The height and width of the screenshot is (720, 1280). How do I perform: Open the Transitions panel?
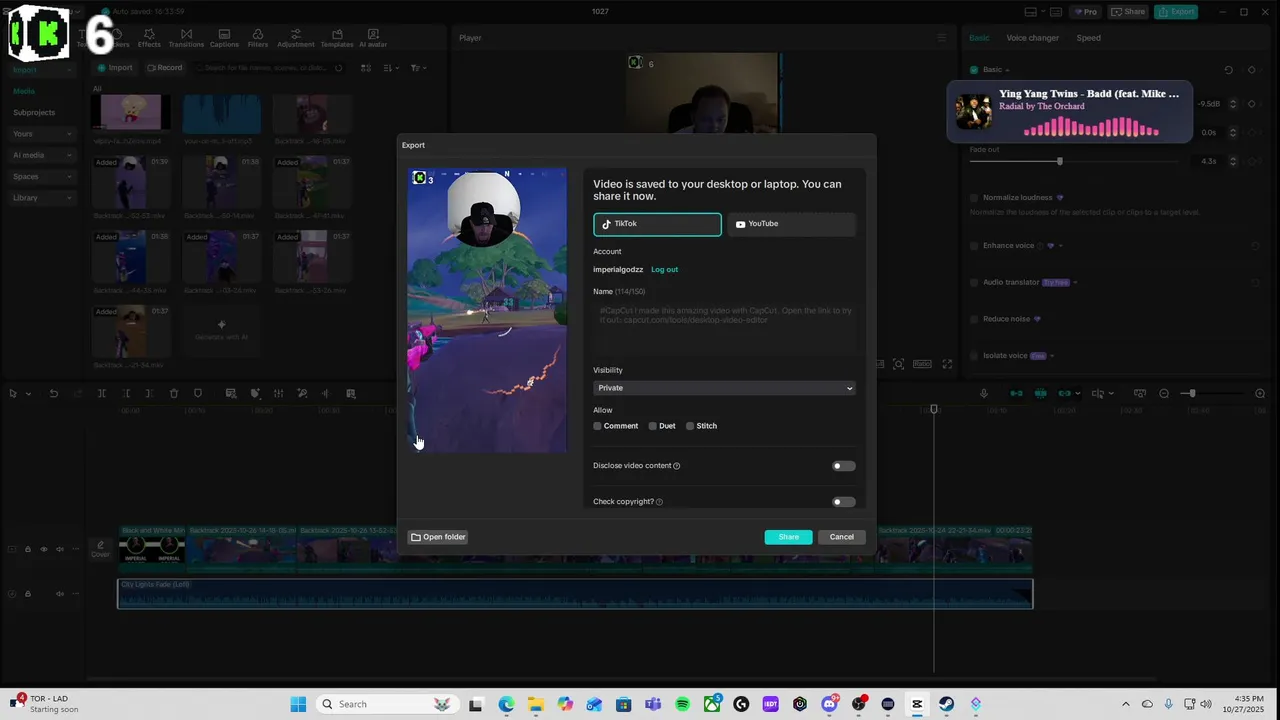186,38
